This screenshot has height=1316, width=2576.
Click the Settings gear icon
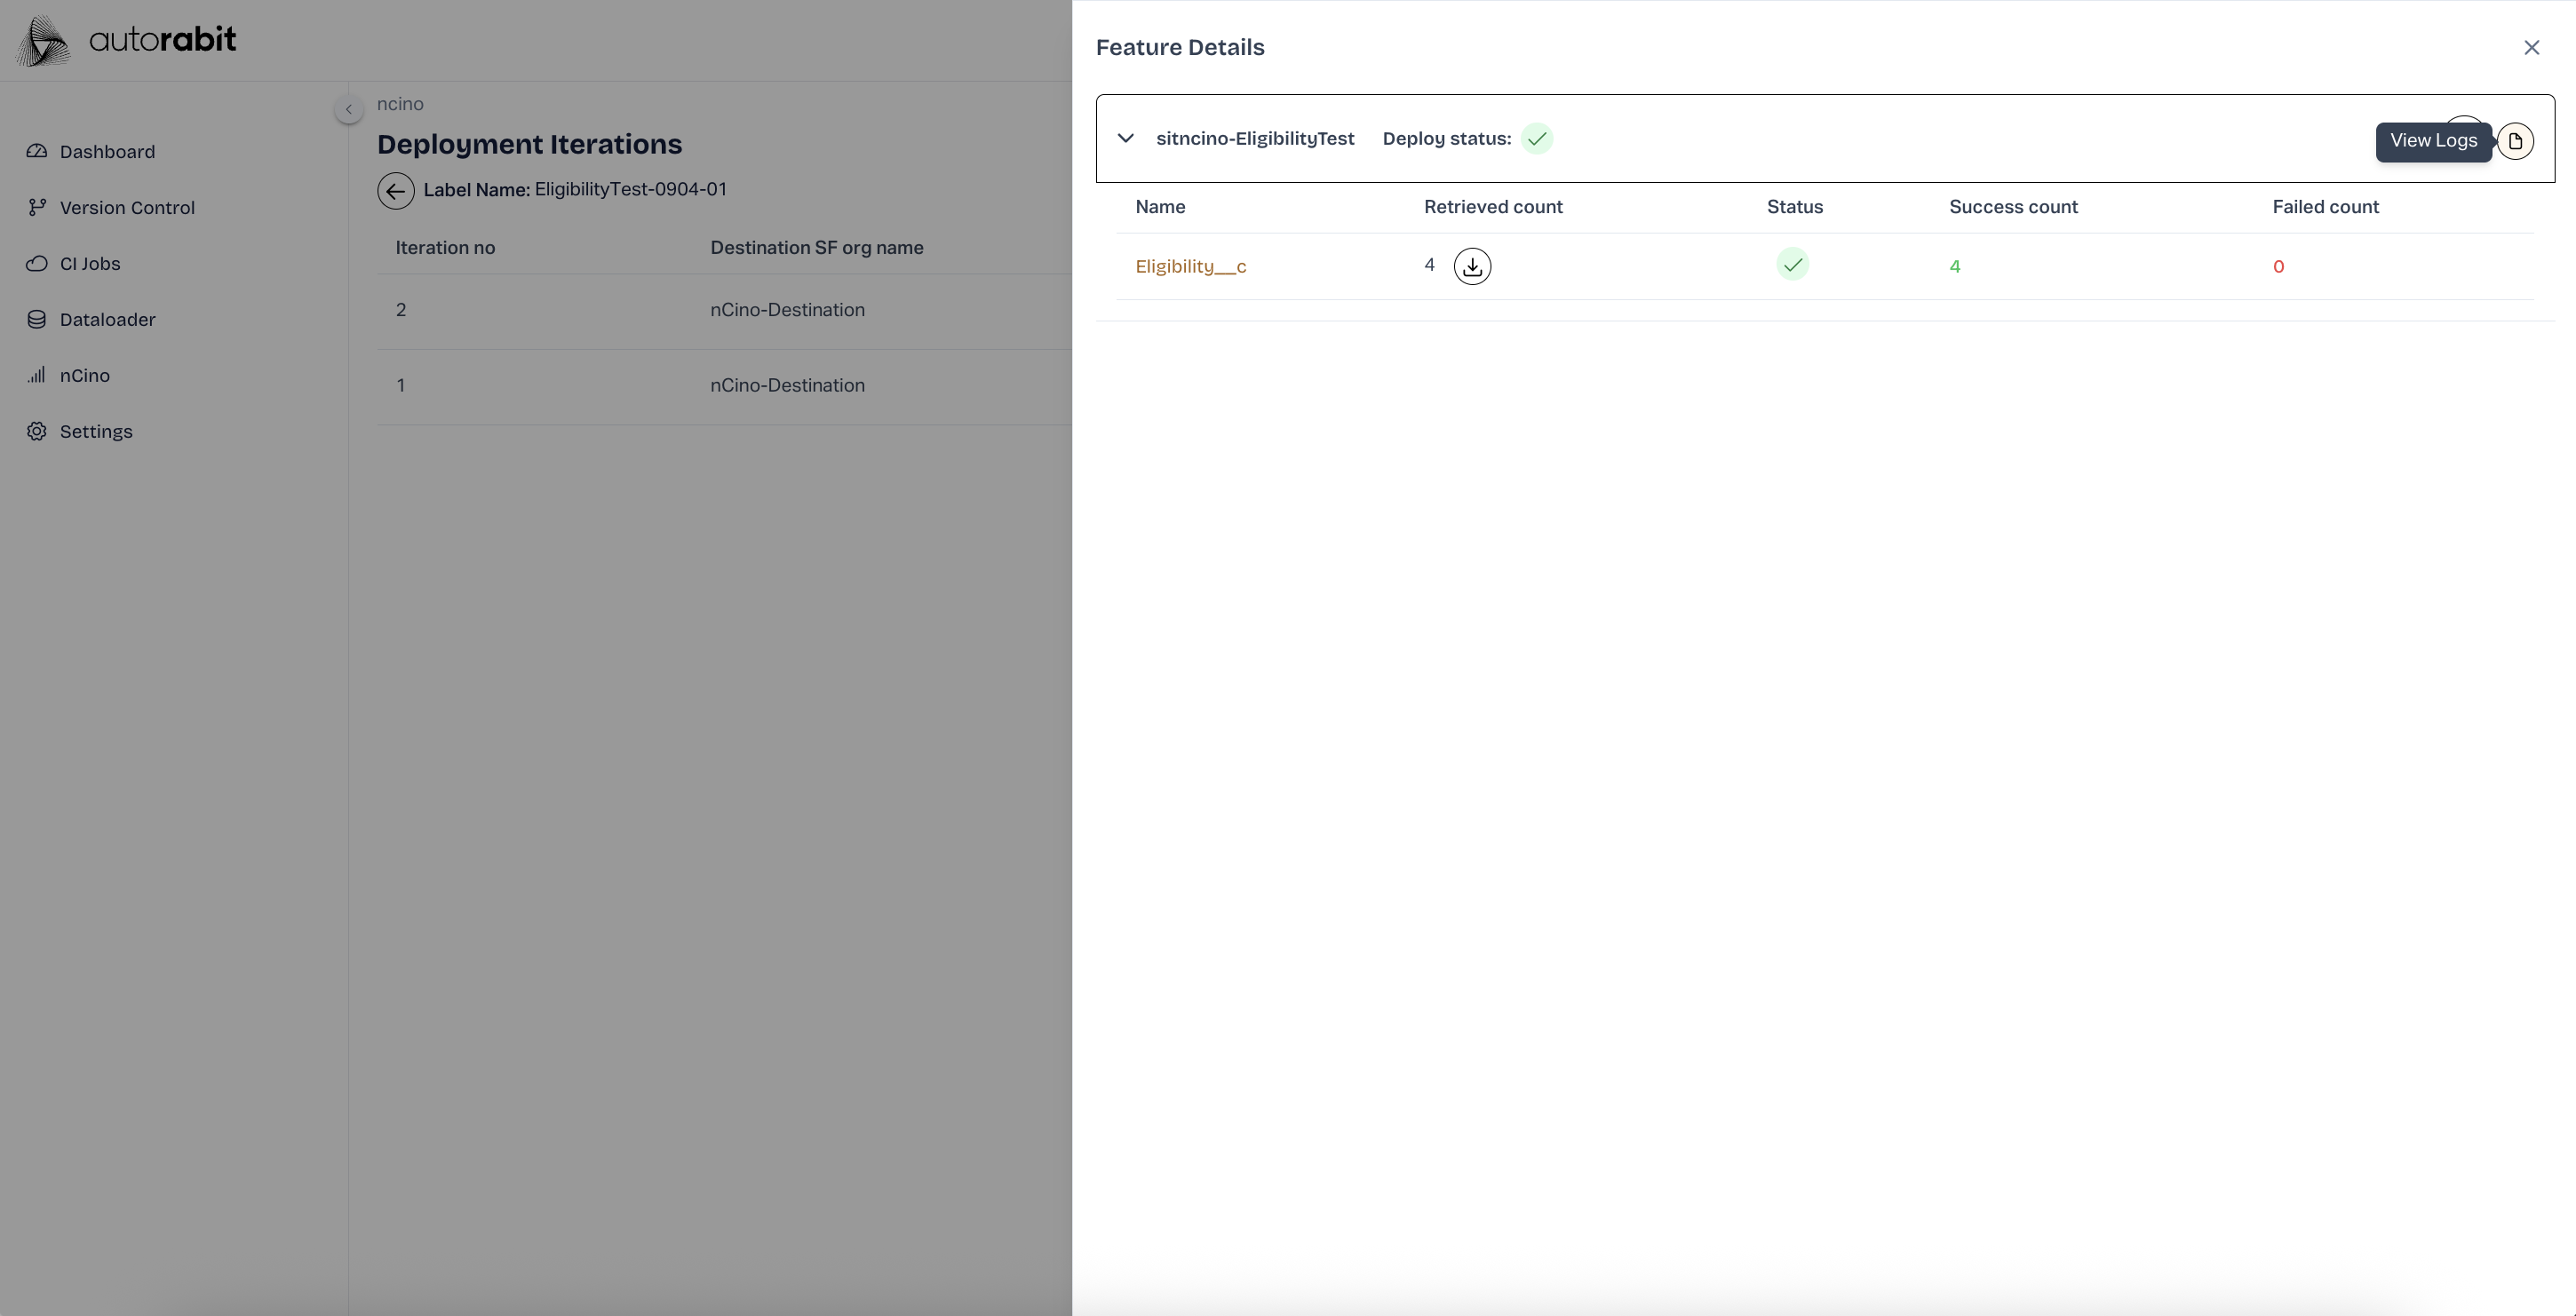pos(37,432)
